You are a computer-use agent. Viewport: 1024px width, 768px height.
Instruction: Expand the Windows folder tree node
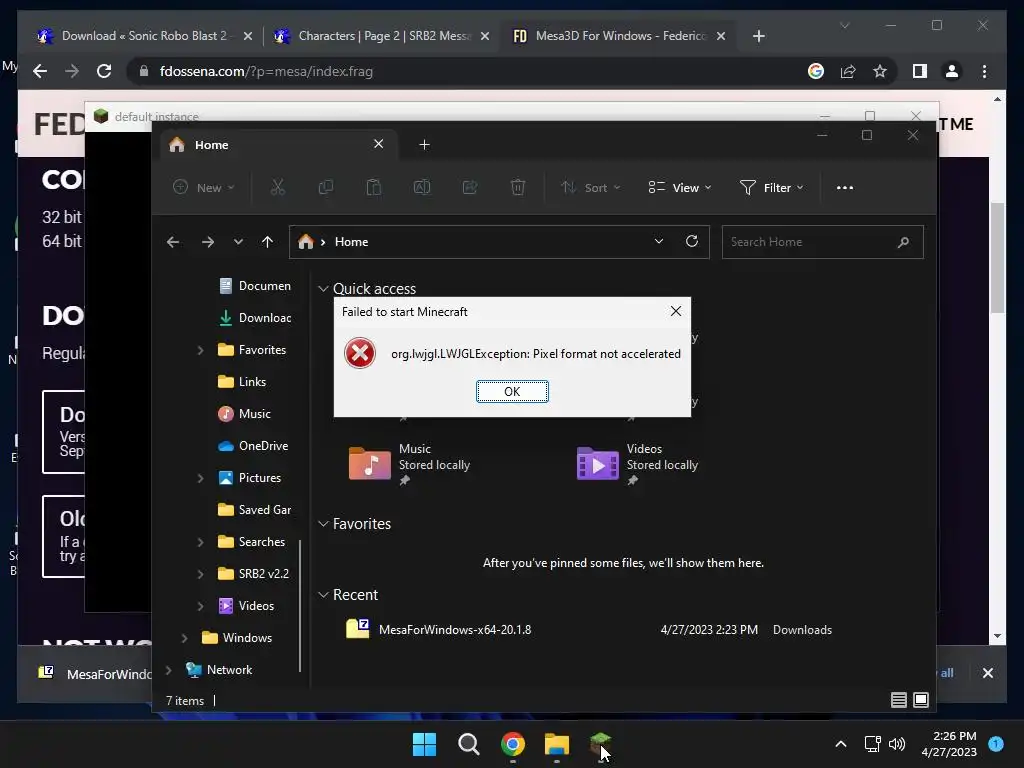point(184,638)
